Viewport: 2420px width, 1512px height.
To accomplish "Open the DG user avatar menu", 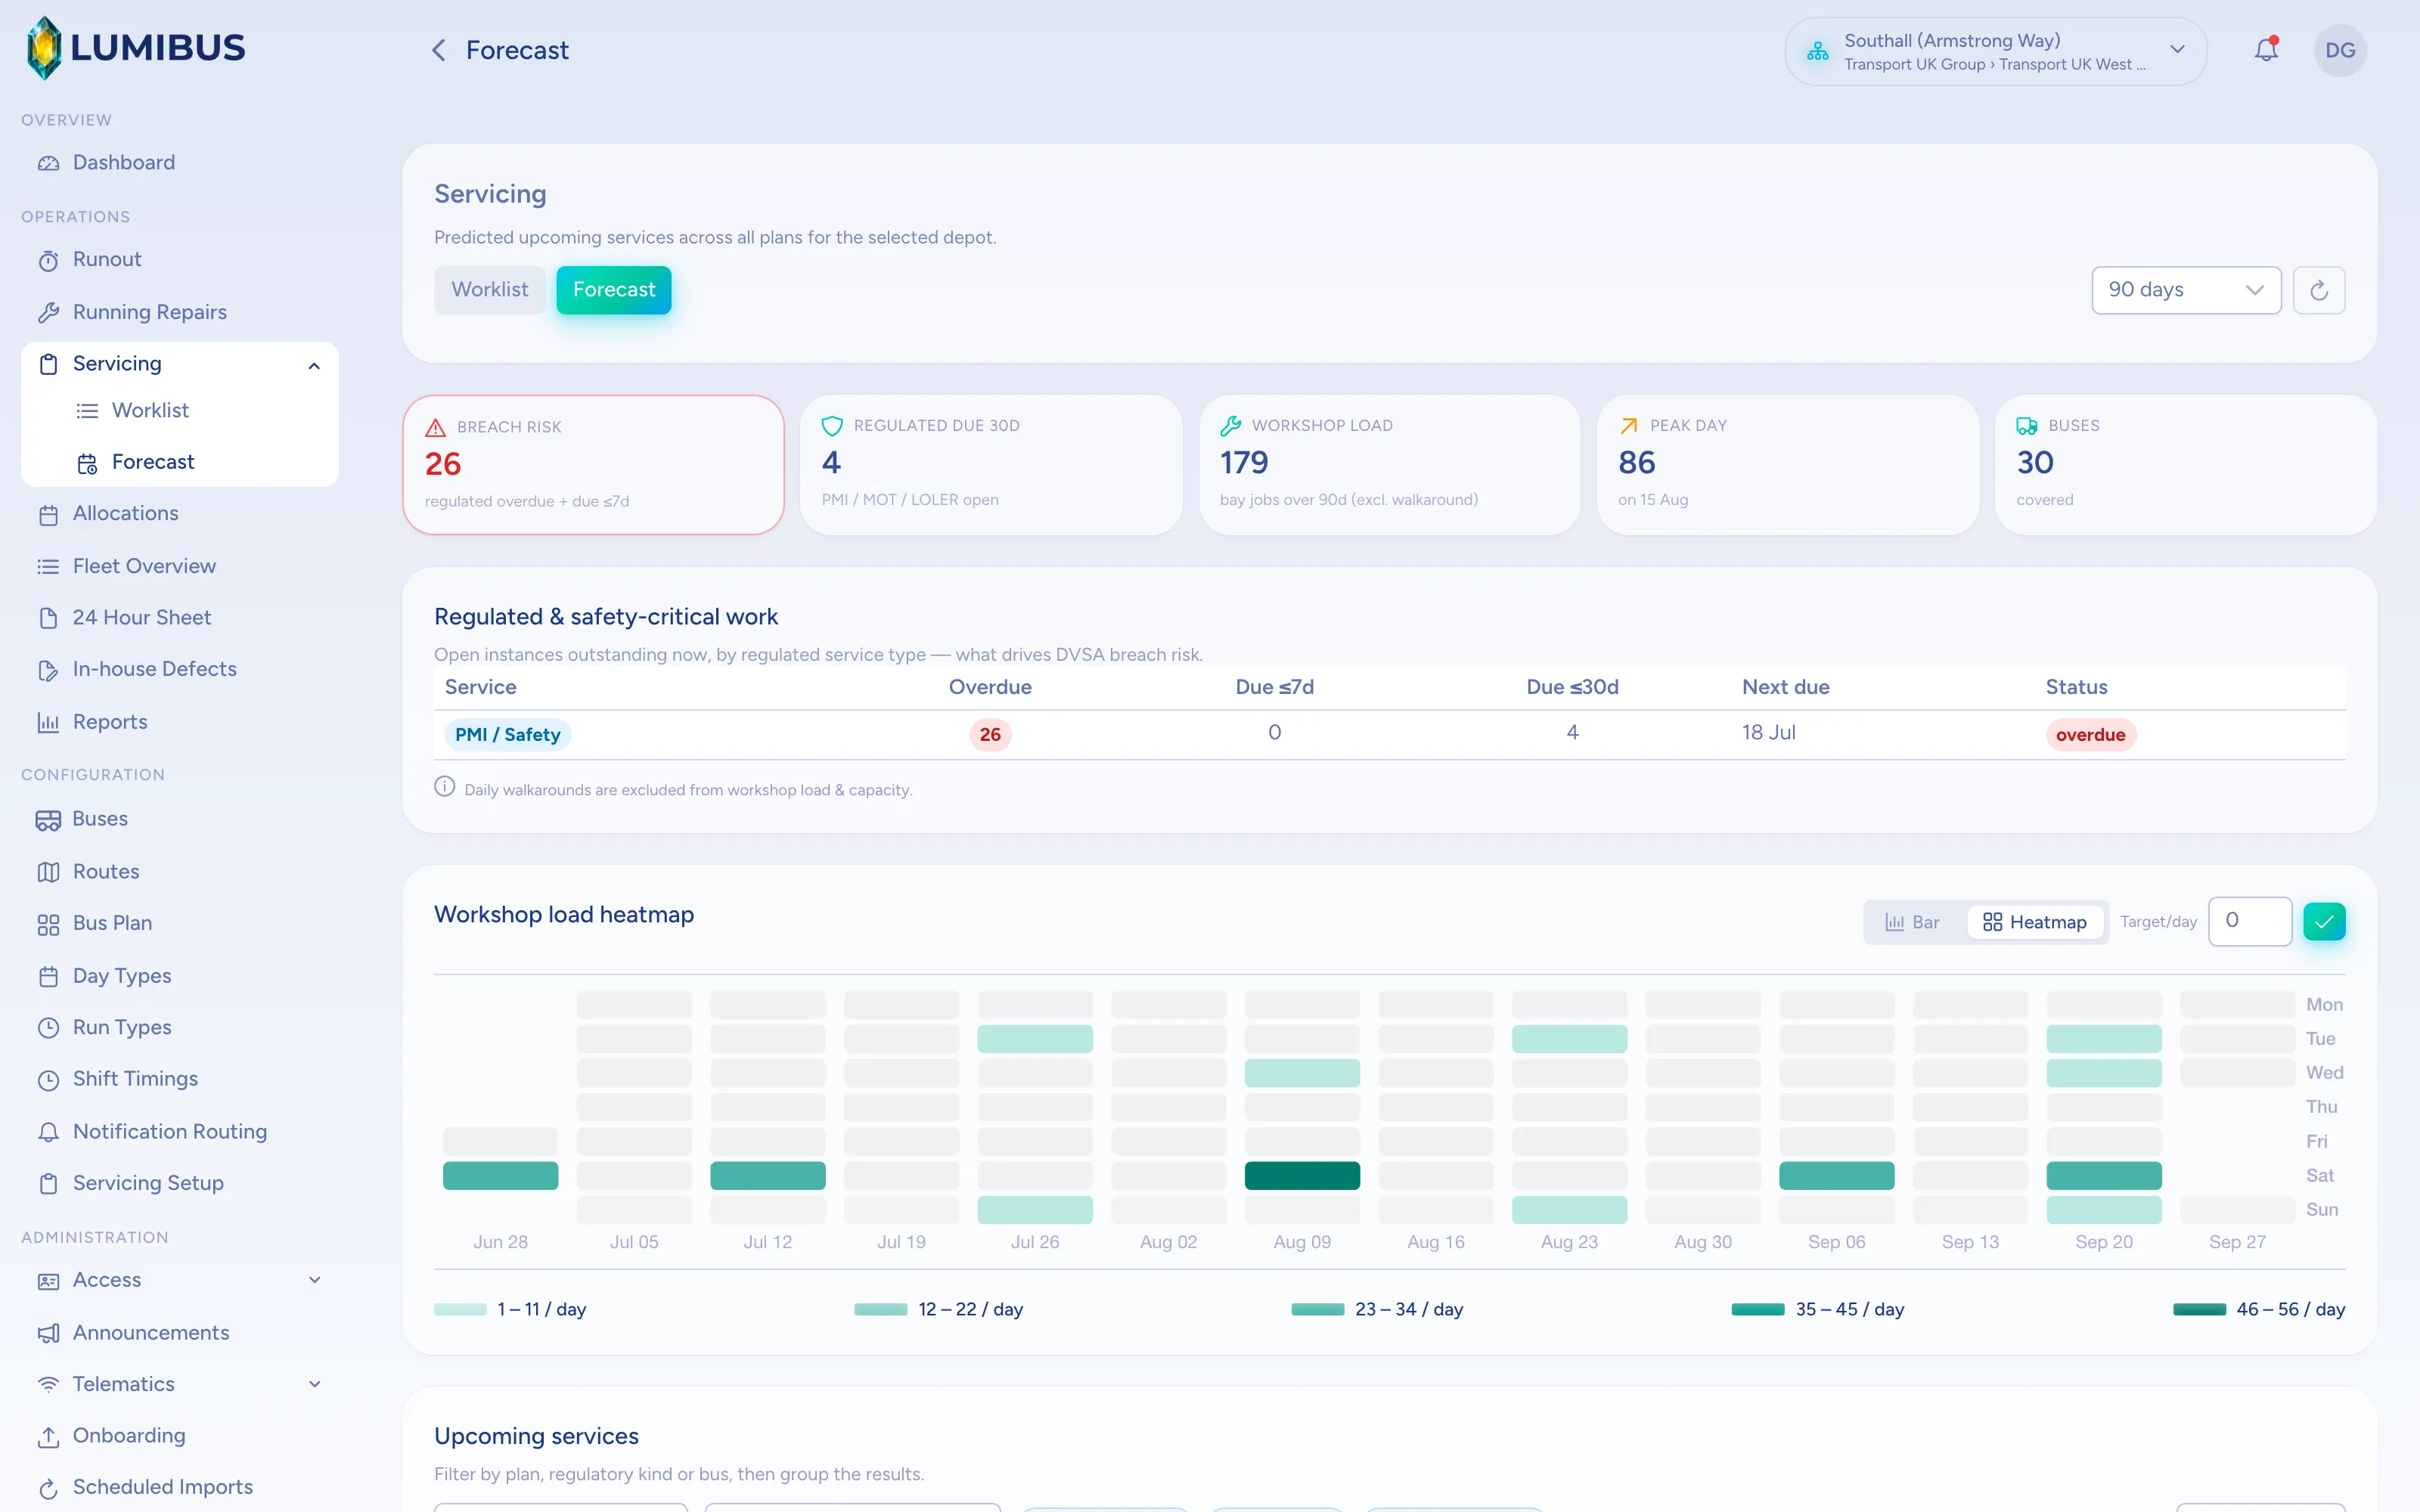I will click(x=2340, y=50).
